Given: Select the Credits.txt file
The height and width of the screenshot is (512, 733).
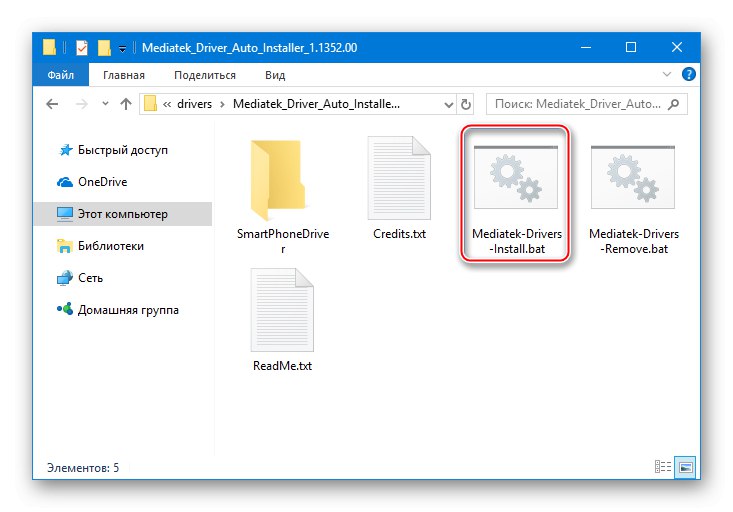Looking at the screenshot, I should tap(399, 189).
